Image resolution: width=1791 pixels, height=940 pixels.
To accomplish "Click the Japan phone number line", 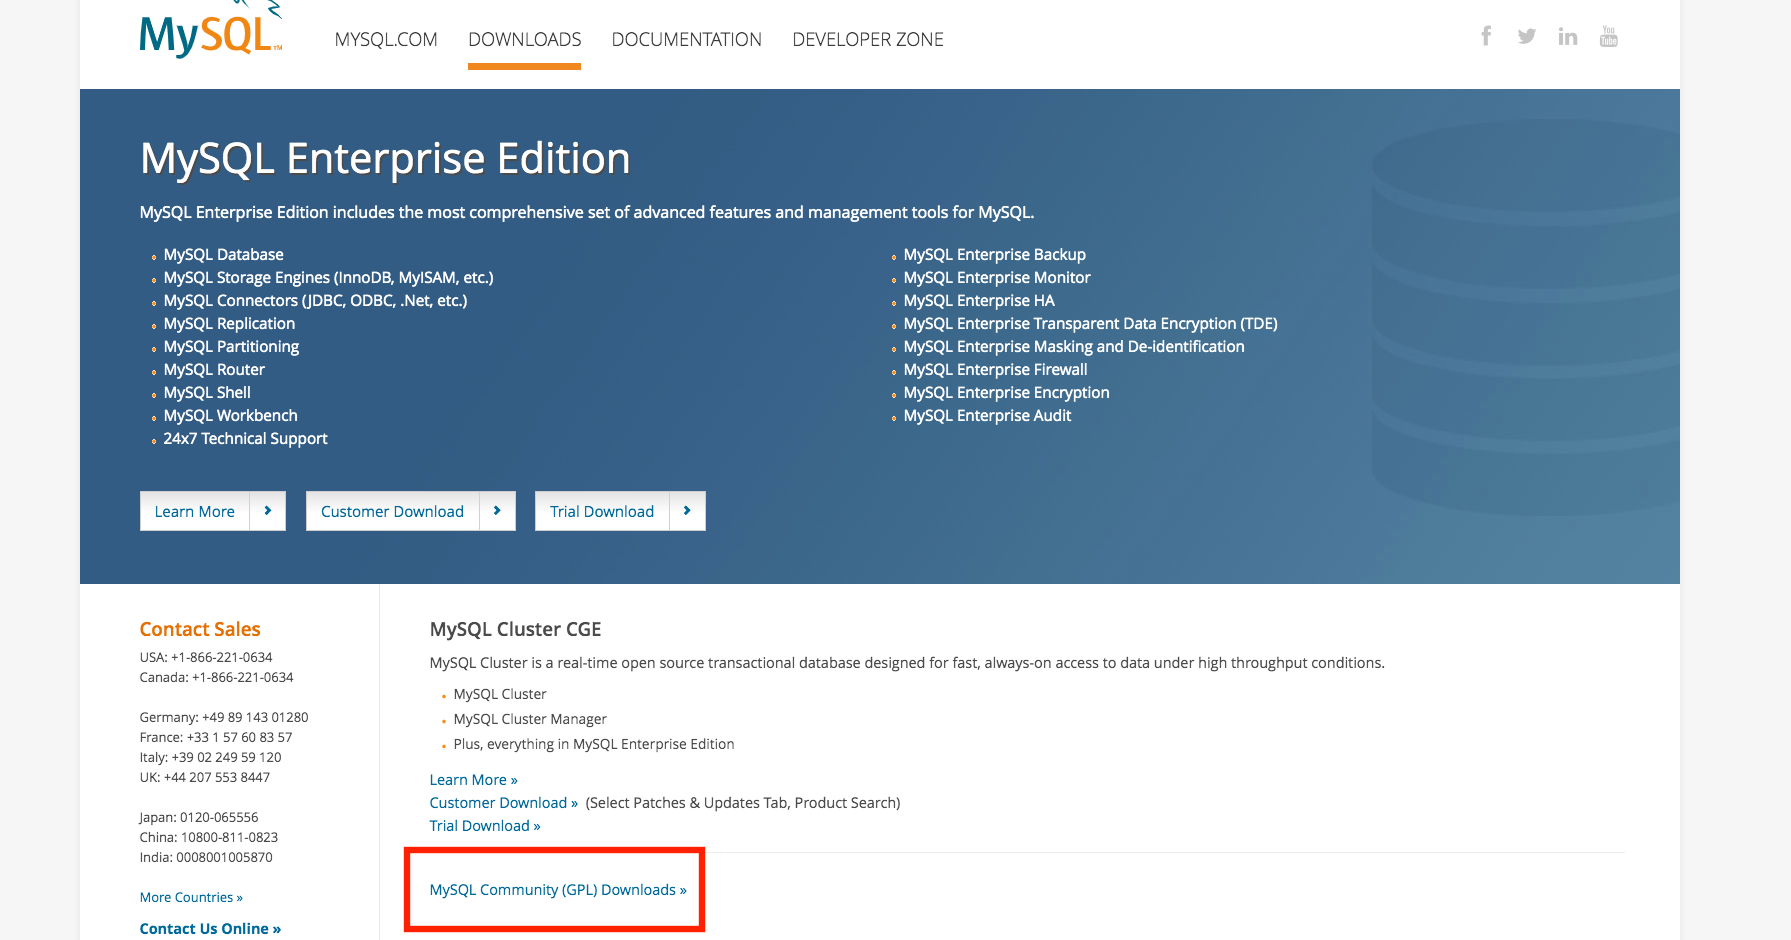I will click(199, 818).
